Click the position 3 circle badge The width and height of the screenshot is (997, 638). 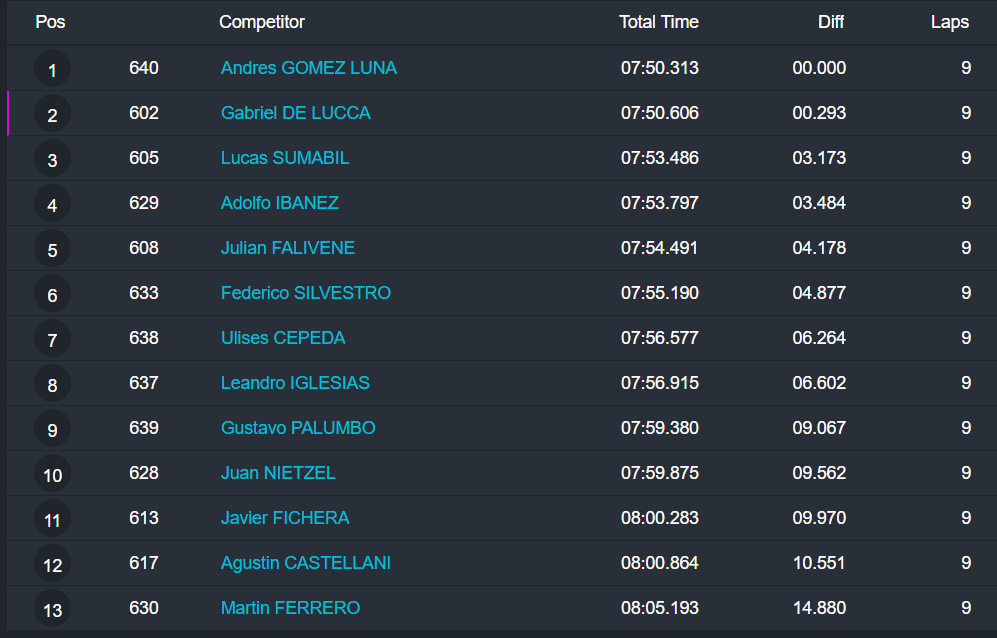(52, 160)
